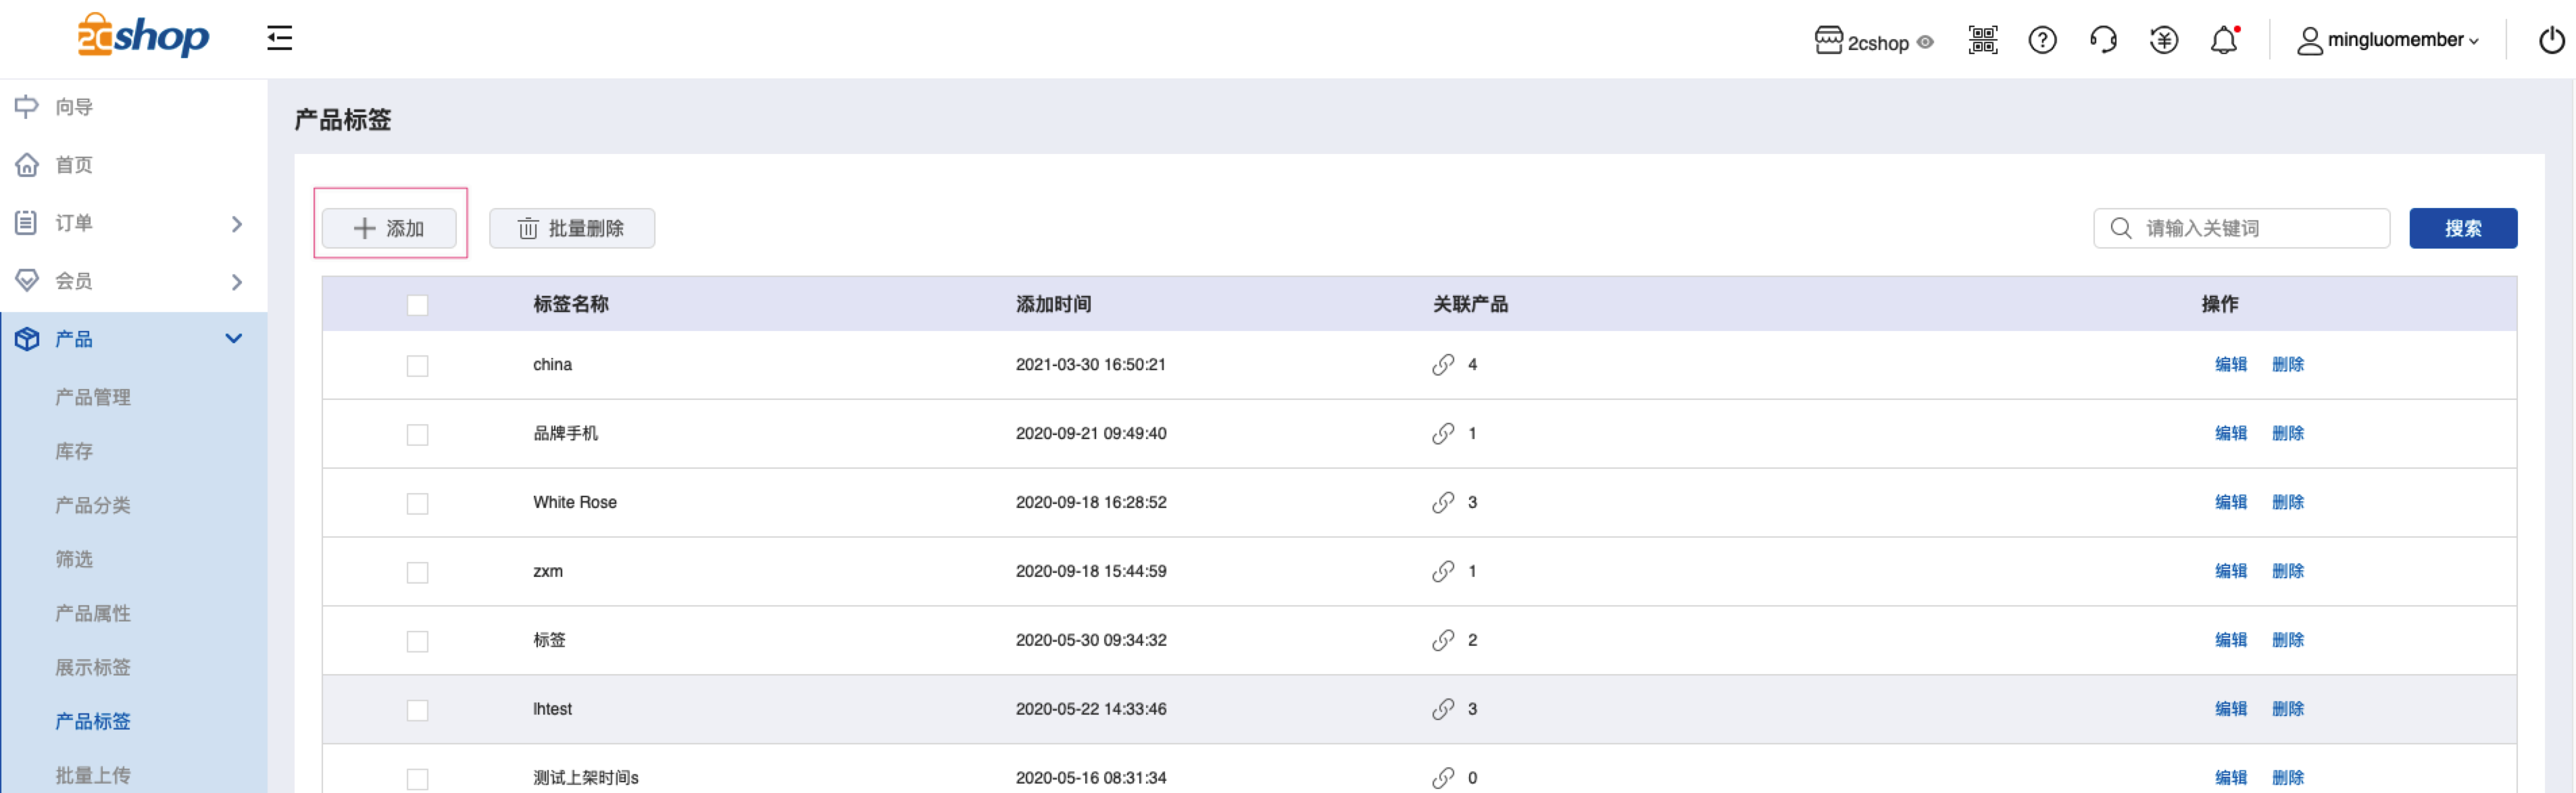Delete the 品牌手机 tag
2576x793 pixels.
2288,434
